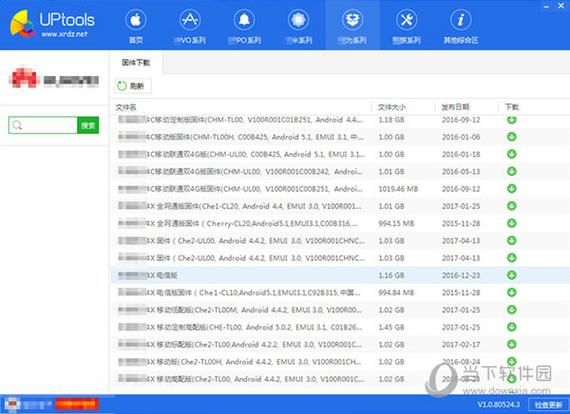The width and height of the screenshot is (570, 414).
Task: Sort by the 文件大小 column header
Action: [392, 107]
